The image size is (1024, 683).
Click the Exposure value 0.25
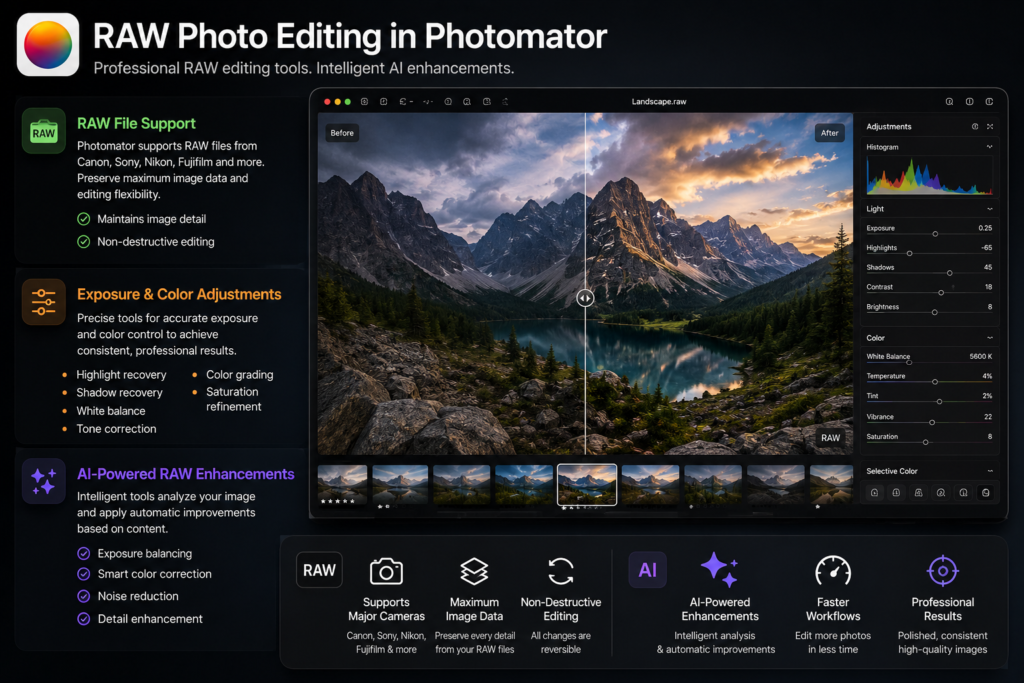pos(985,228)
